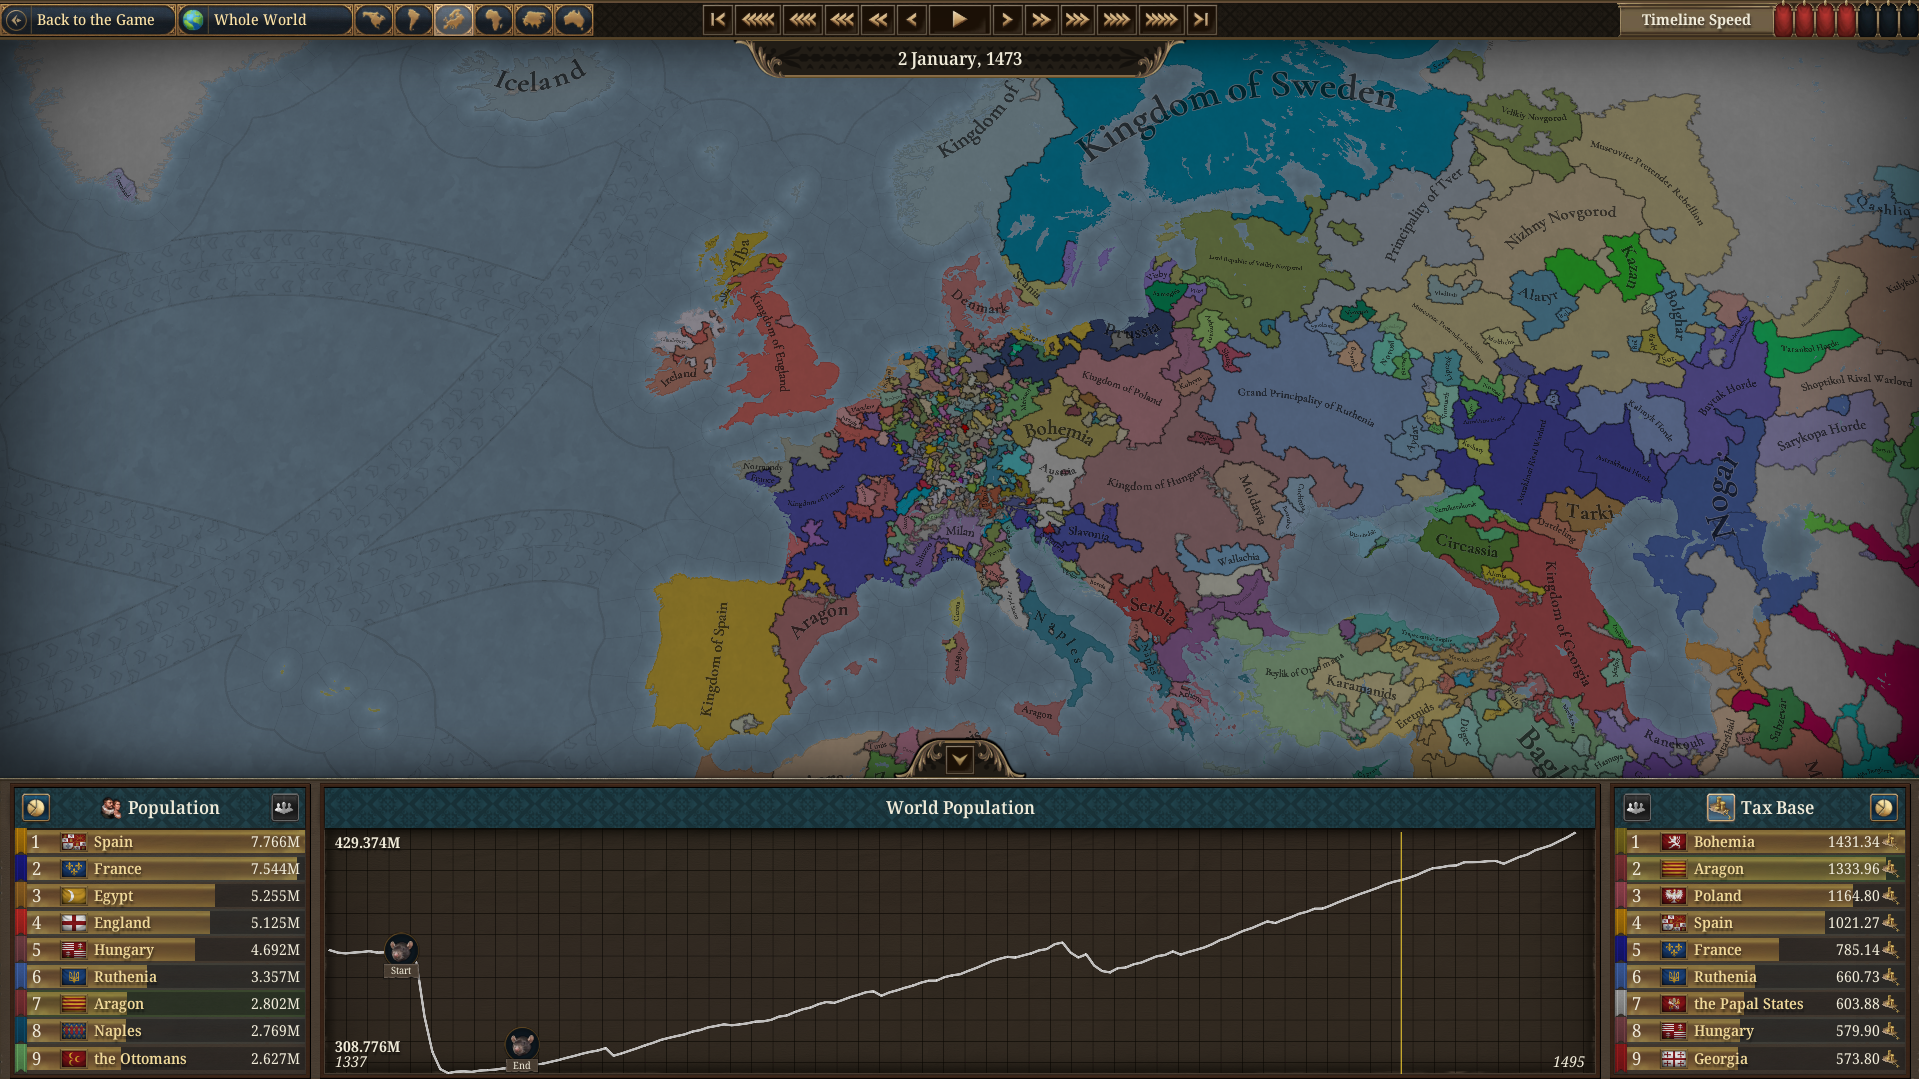Toggle pie chart view in Tax Base panel

[x=1884, y=807]
